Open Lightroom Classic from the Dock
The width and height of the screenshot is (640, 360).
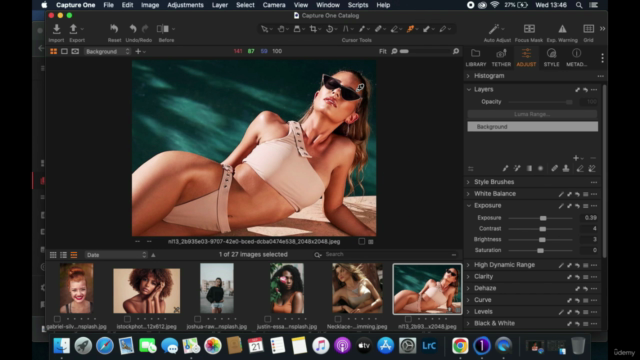pyautogui.click(x=429, y=346)
